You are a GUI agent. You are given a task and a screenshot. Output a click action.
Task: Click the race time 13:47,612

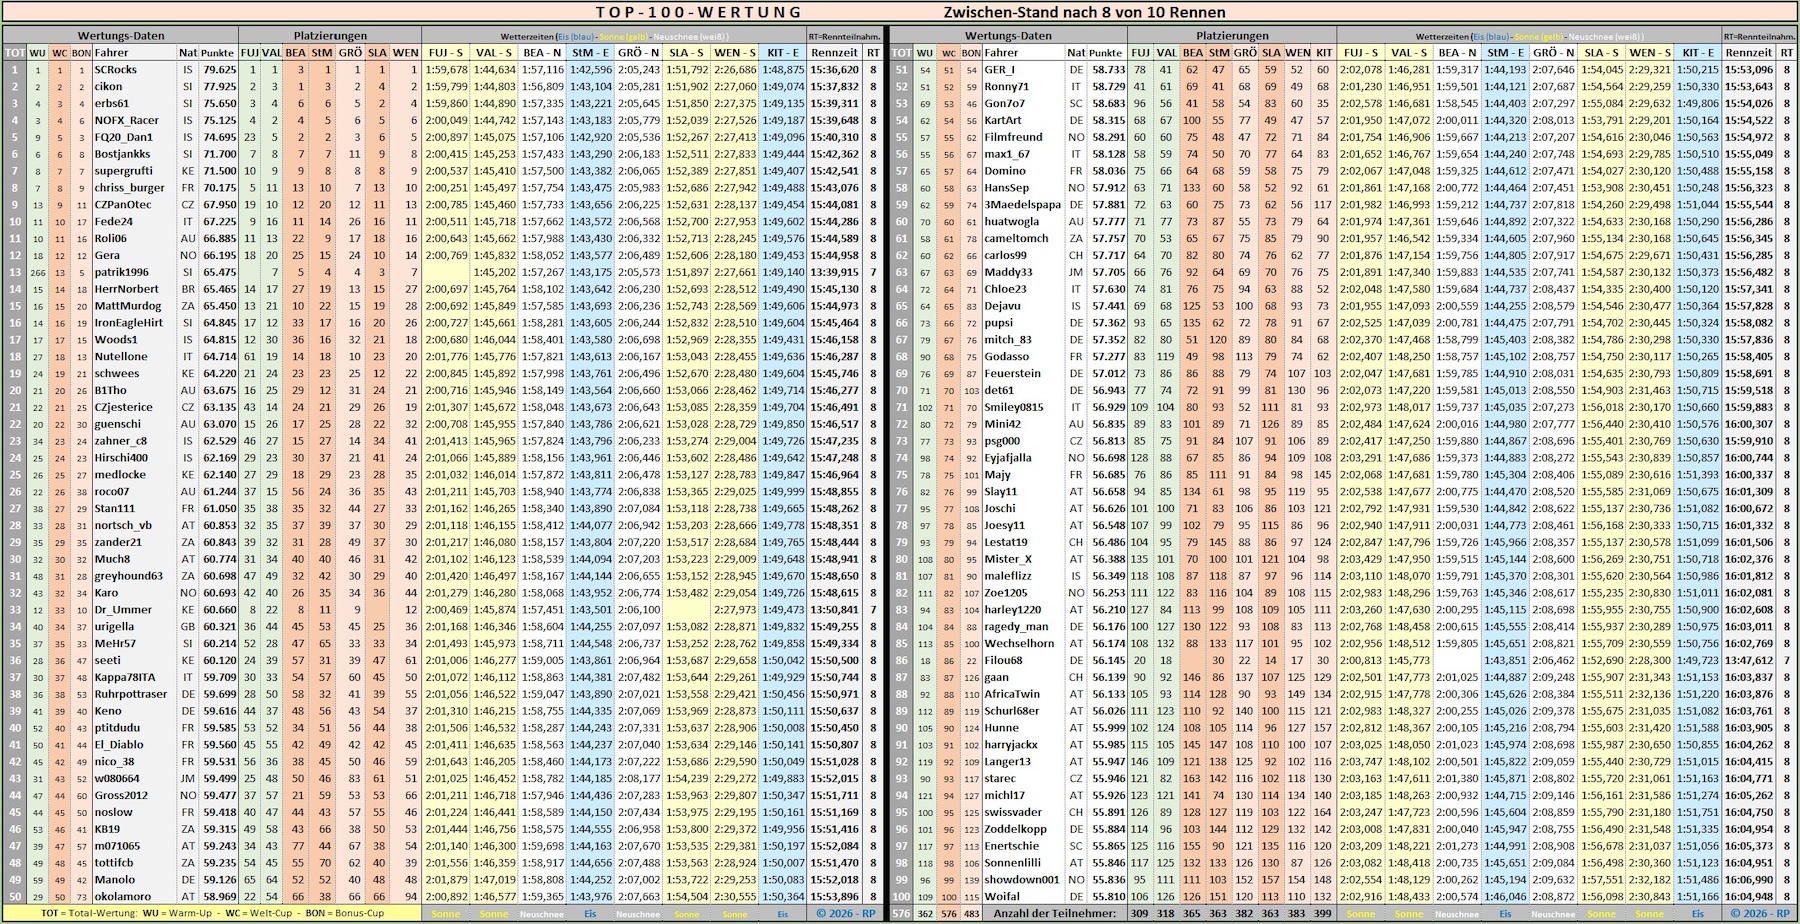point(1748,660)
